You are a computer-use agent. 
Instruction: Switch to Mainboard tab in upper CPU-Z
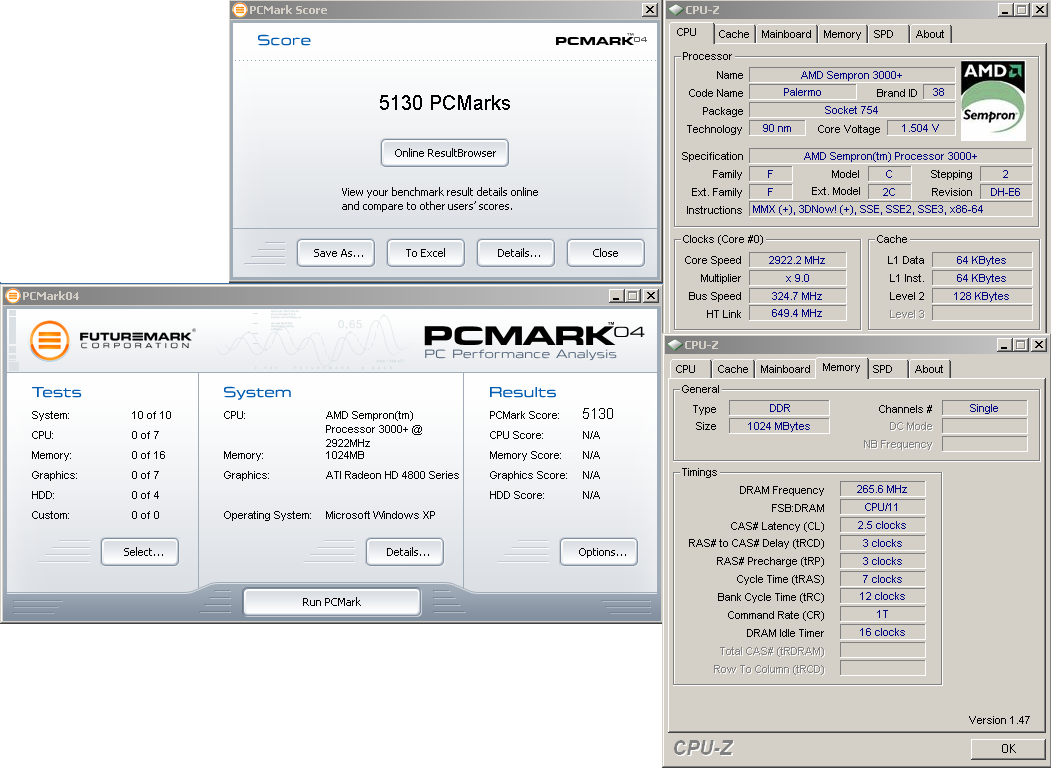point(786,34)
